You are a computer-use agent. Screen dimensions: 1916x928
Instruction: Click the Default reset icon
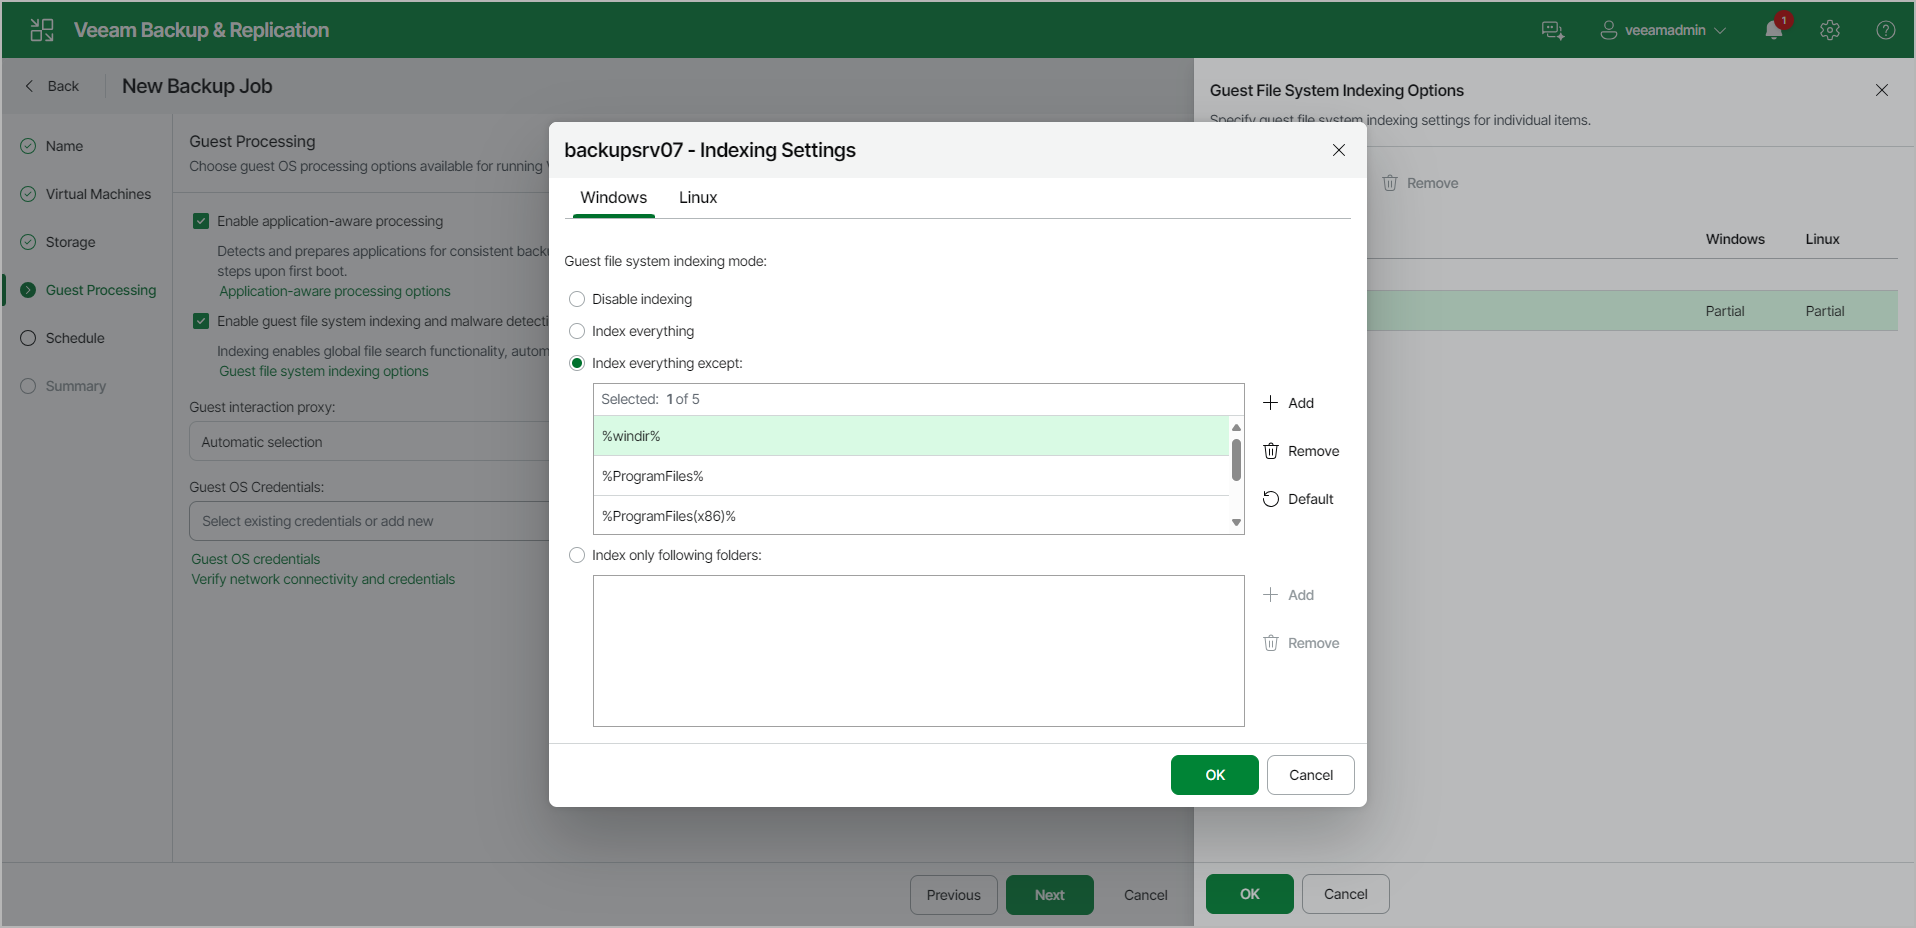pos(1271,499)
